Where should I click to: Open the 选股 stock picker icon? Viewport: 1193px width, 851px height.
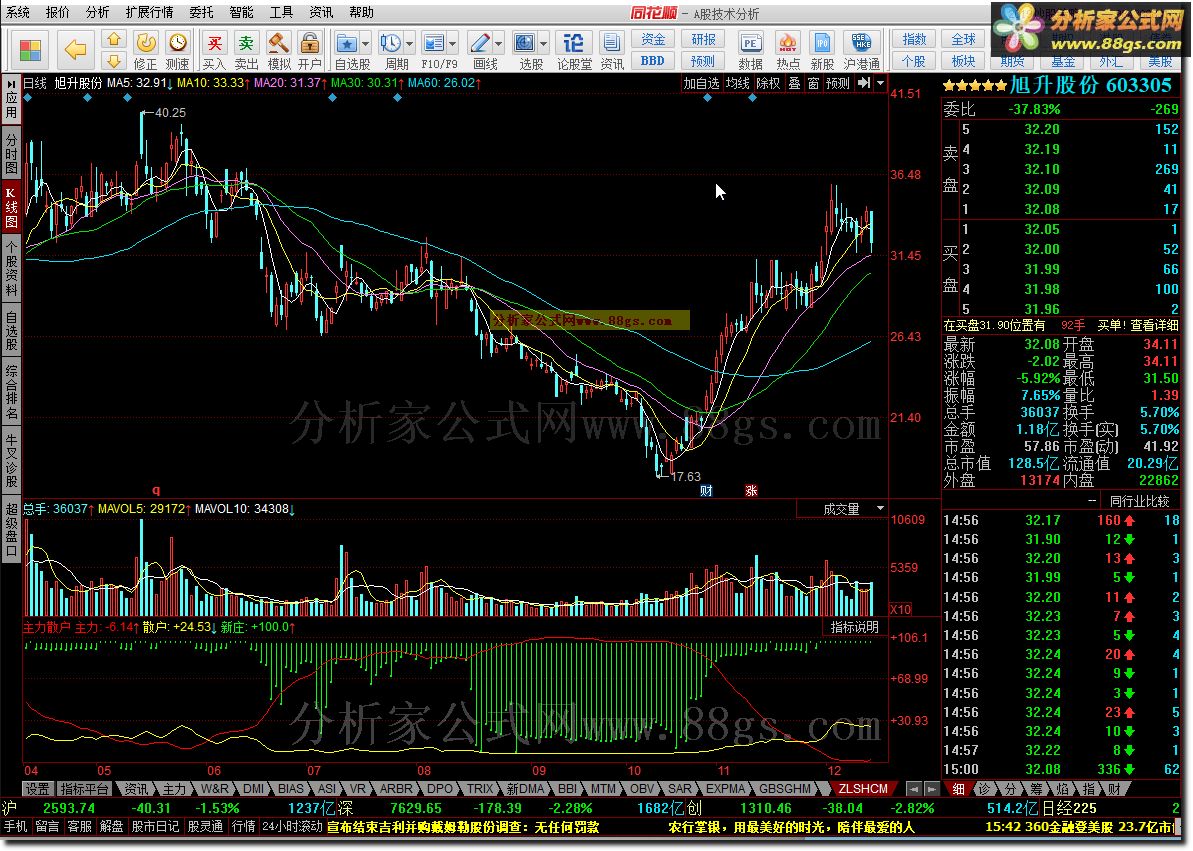pos(524,43)
